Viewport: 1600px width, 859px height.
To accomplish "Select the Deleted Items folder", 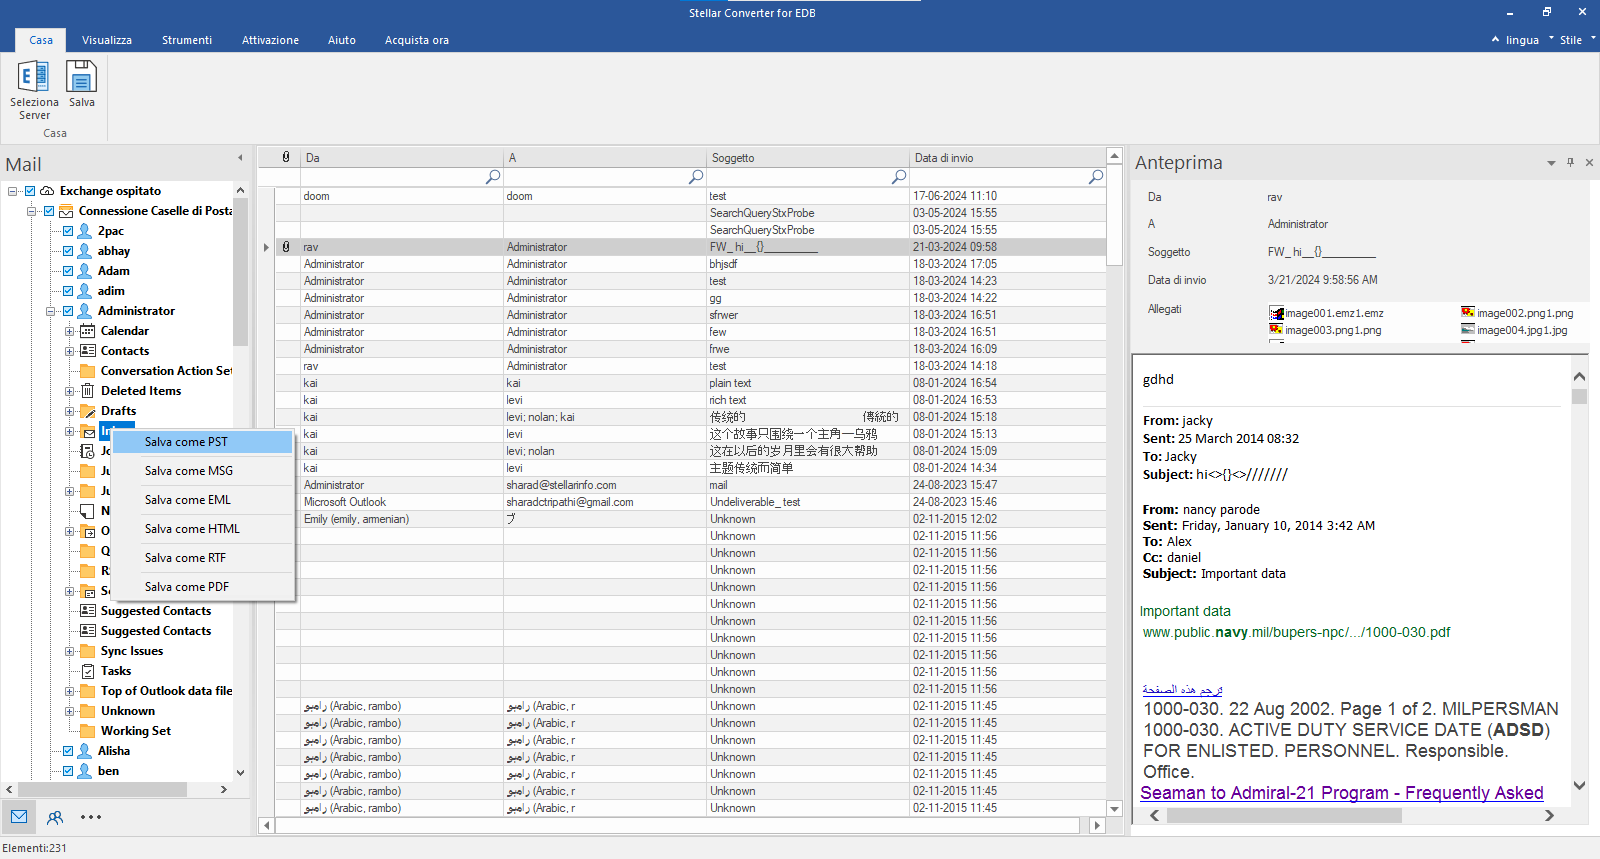I will pyautogui.click(x=141, y=391).
